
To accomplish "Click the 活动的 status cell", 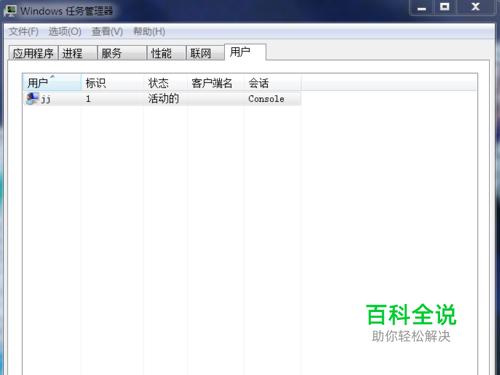I will coord(163,99).
